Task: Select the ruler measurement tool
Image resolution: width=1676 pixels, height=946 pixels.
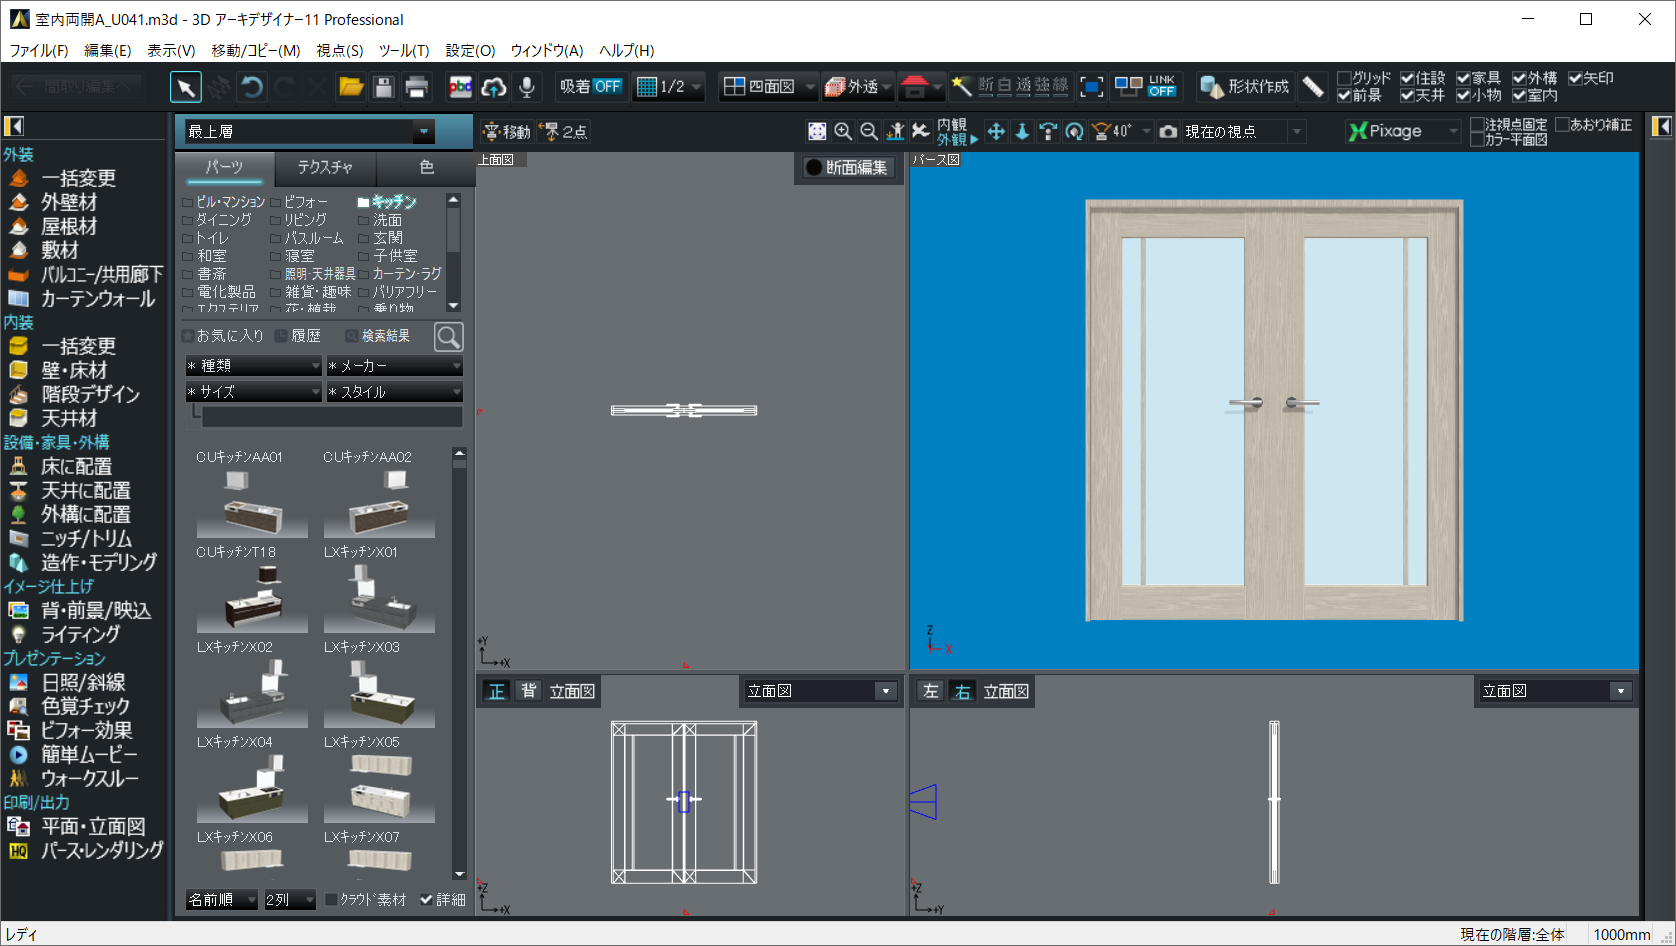Action: coord(1313,87)
